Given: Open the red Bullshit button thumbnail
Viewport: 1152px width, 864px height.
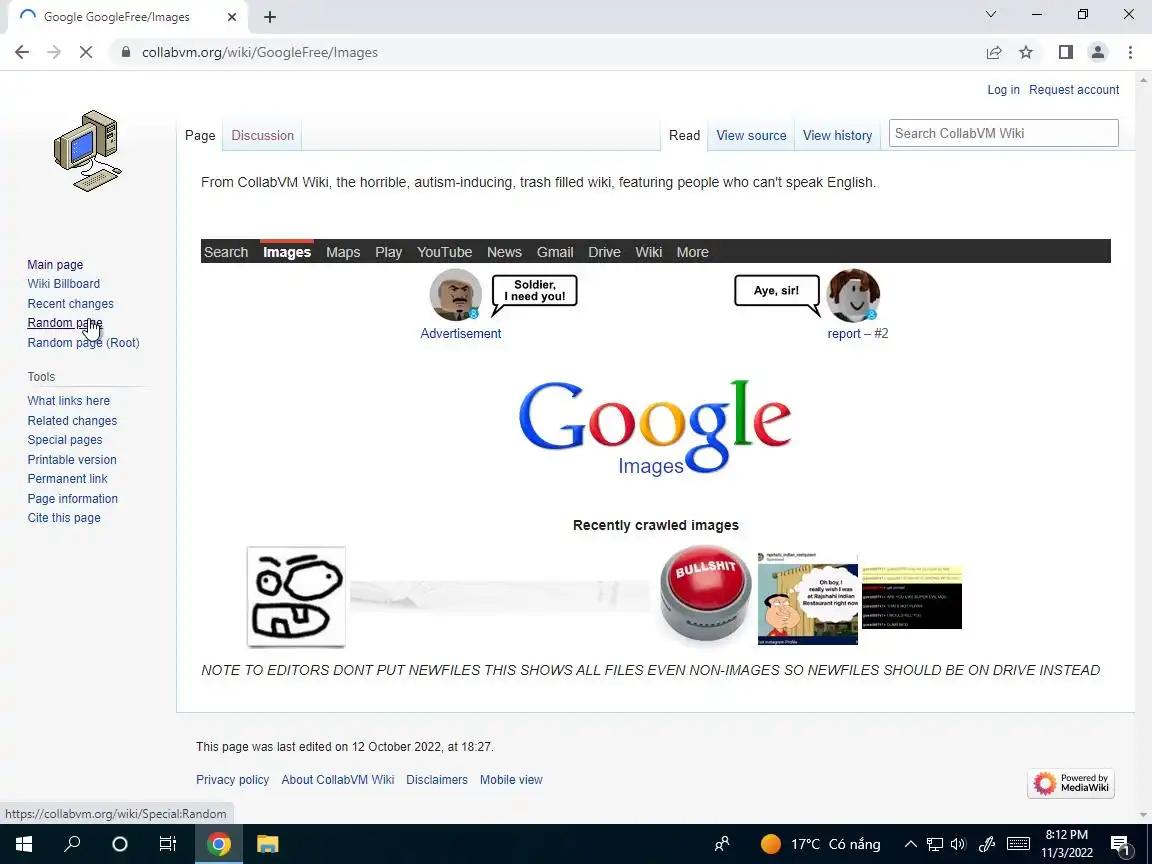Looking at the screenshot, I should [x=705, y=595].
